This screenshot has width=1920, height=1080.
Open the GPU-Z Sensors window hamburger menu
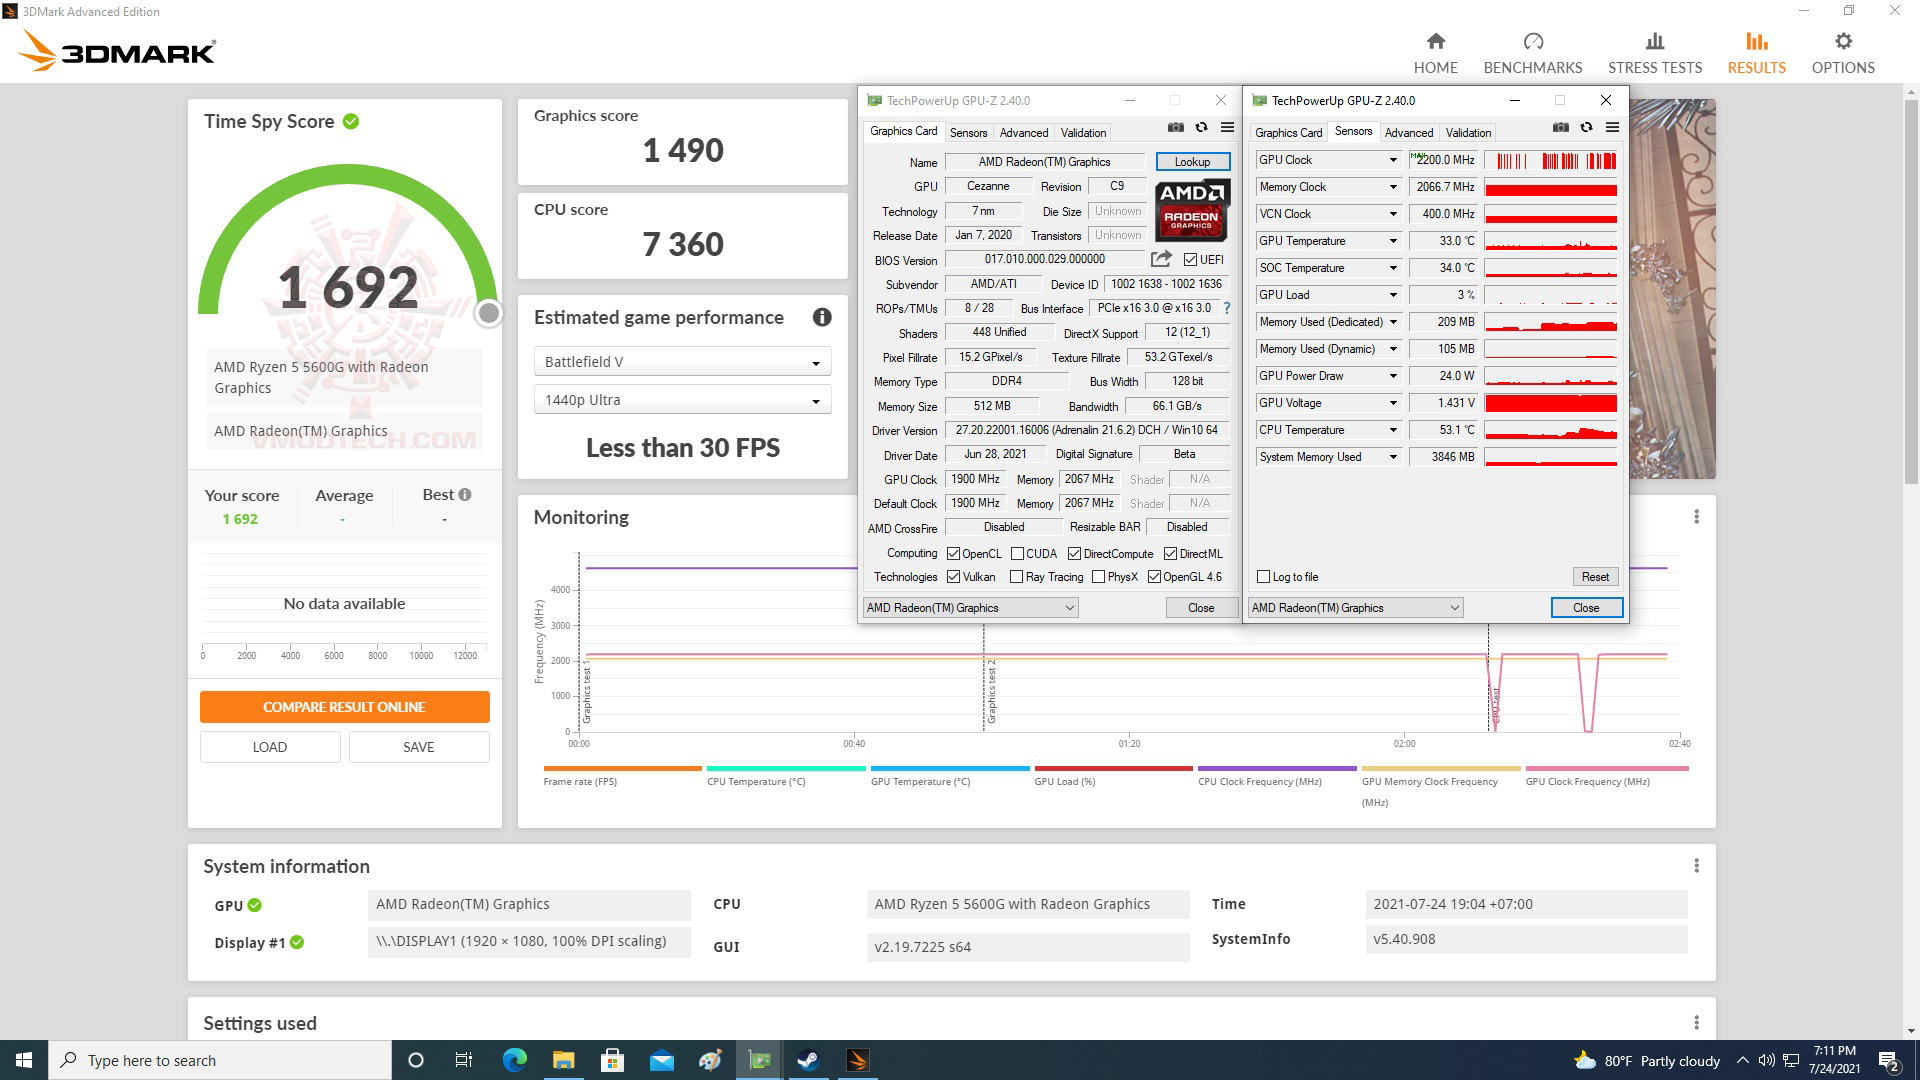pyautogui.click(x=1612, y=128)
